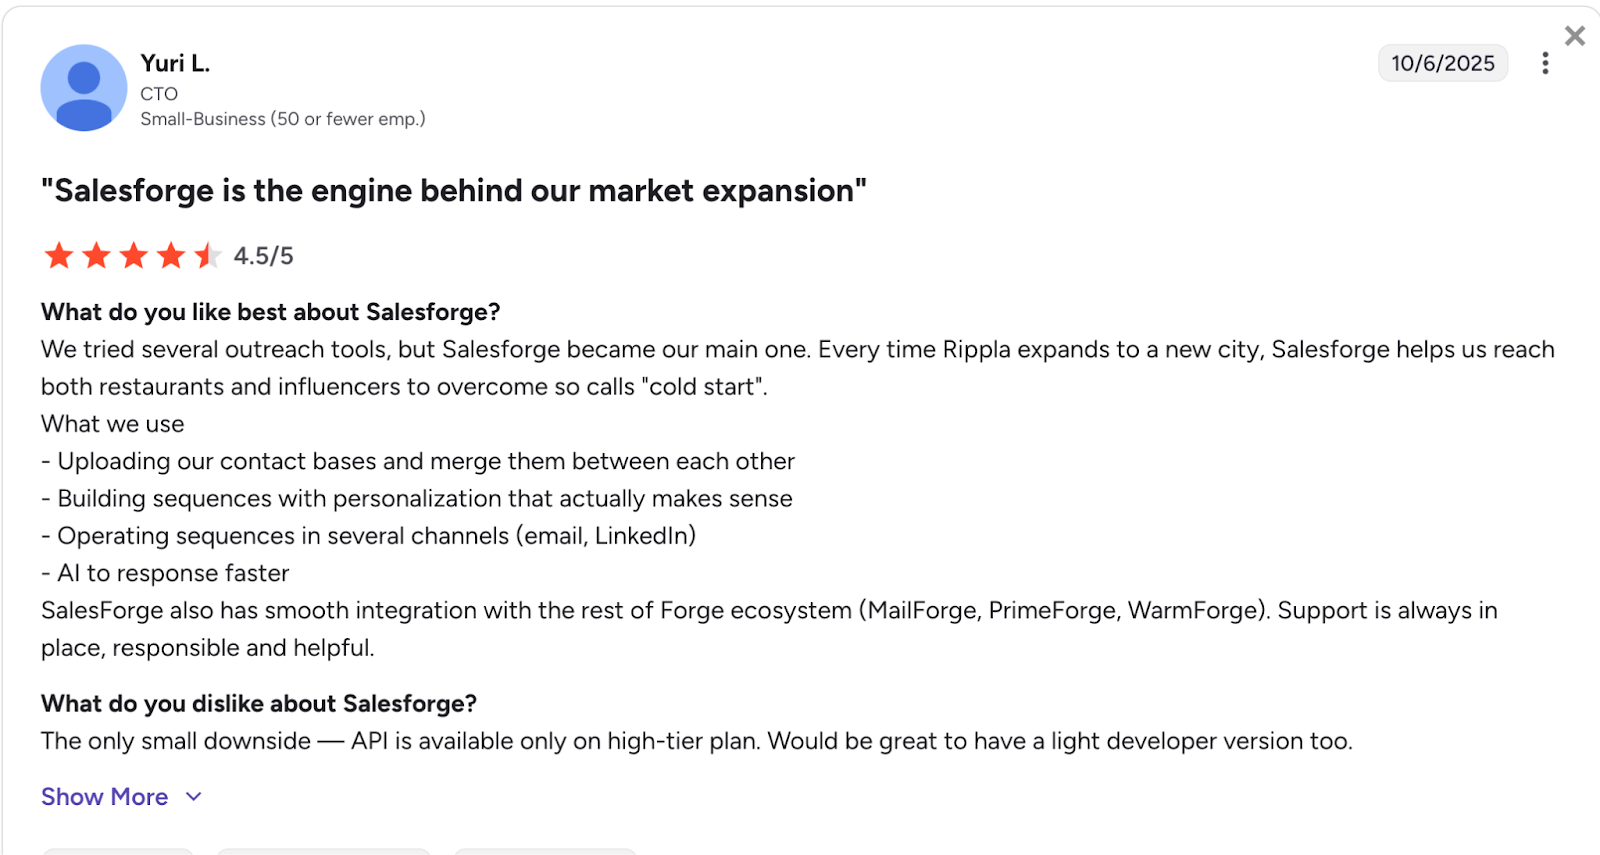Image resolution: width=1600 pixels, height=855 pixels.
Task: Click the leftmost tag pill under Show More
Action: [118, 851]
